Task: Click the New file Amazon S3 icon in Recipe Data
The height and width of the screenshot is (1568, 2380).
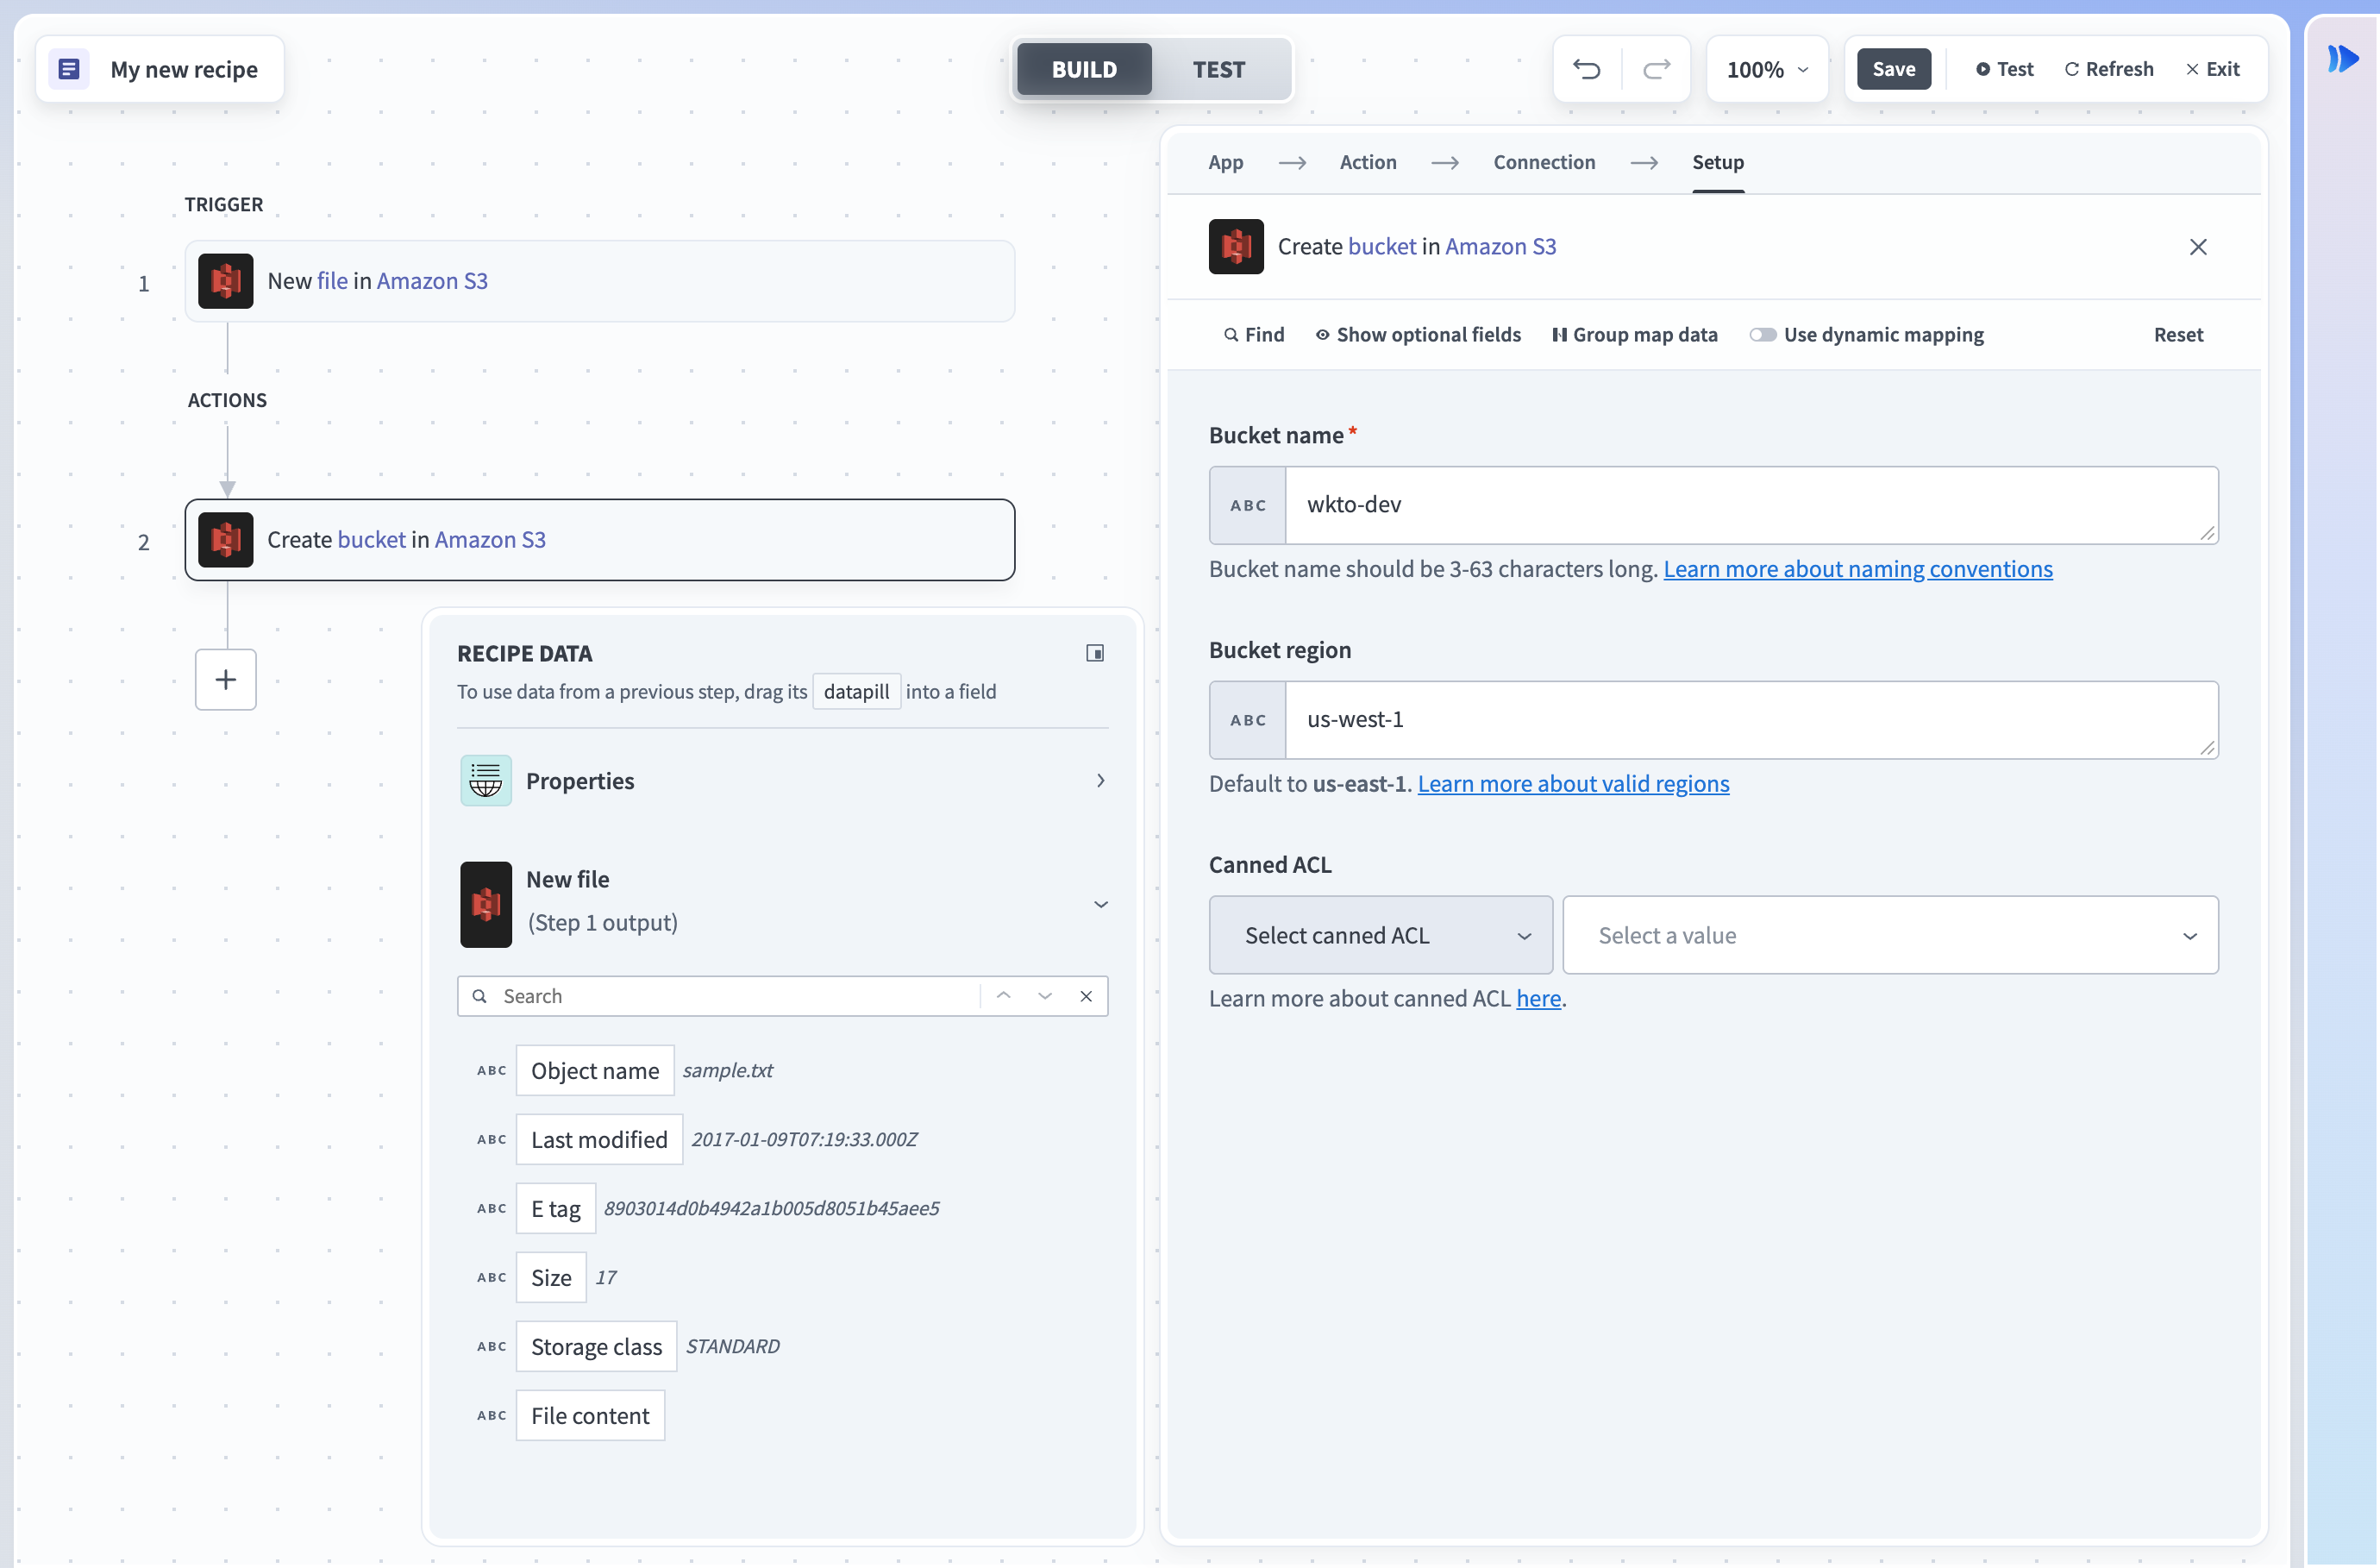Action: point(486,904)
